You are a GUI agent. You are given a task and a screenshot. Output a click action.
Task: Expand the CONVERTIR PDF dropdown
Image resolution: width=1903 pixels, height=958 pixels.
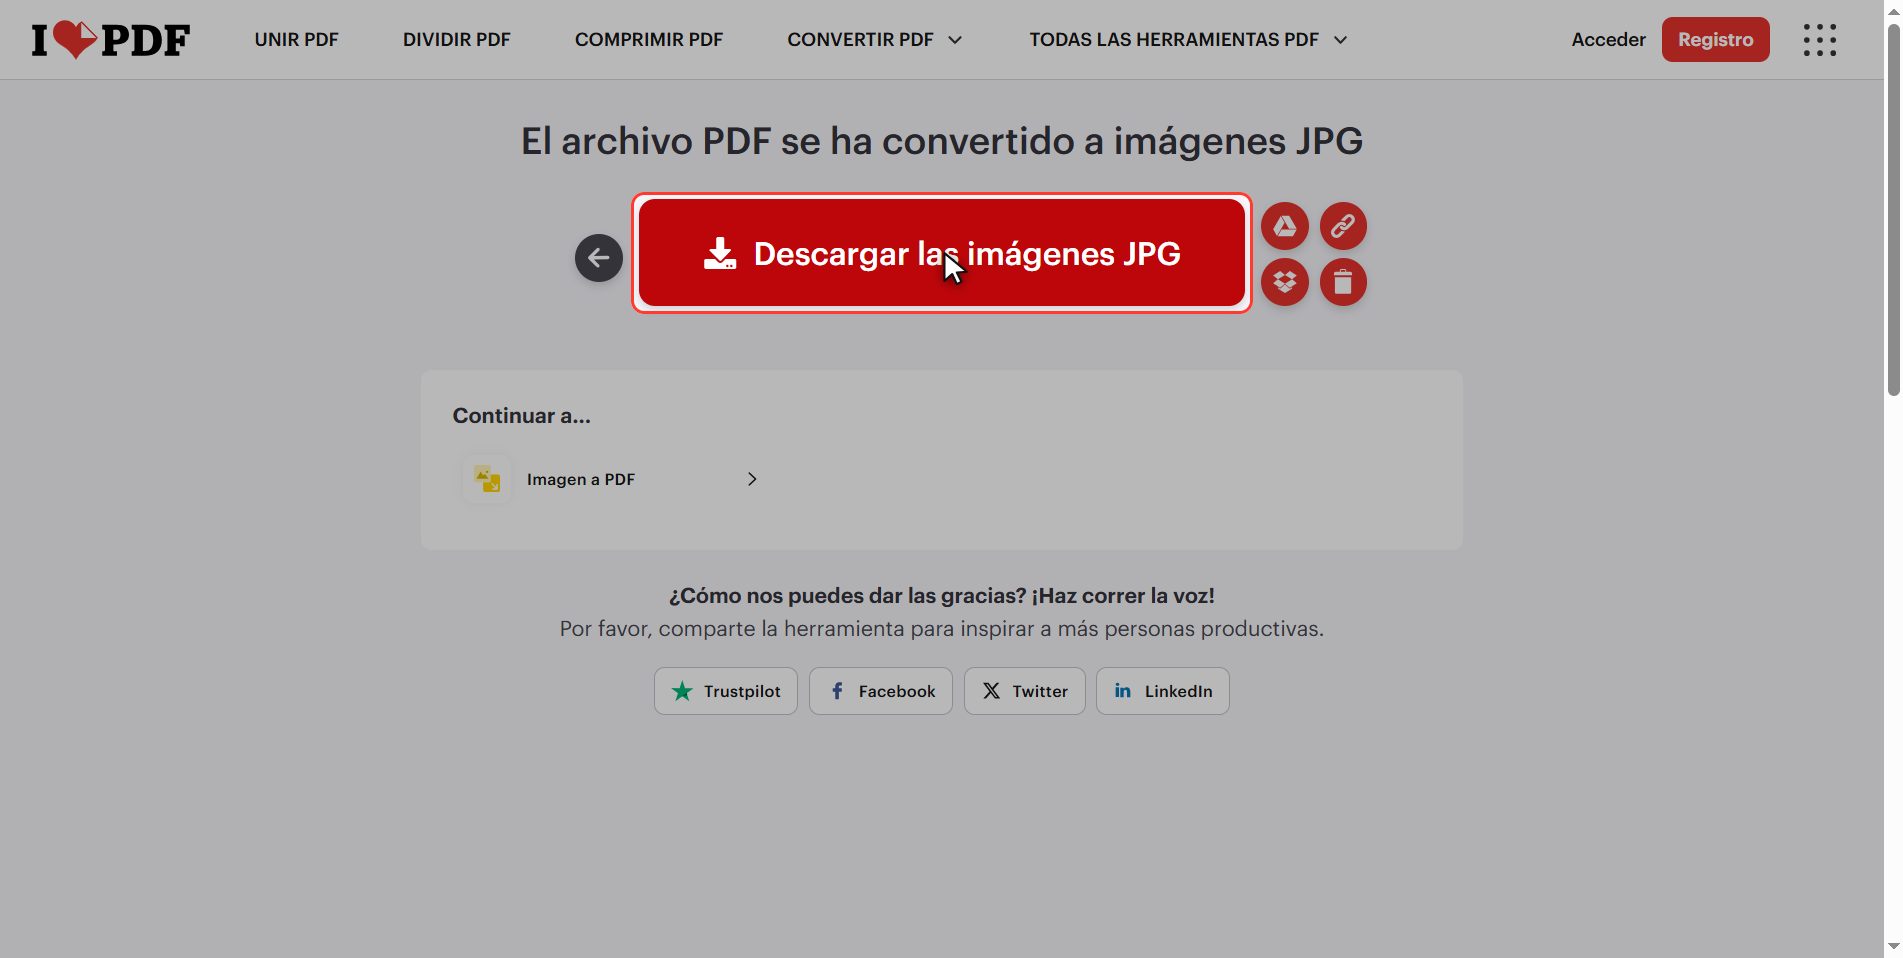(875, 40)
